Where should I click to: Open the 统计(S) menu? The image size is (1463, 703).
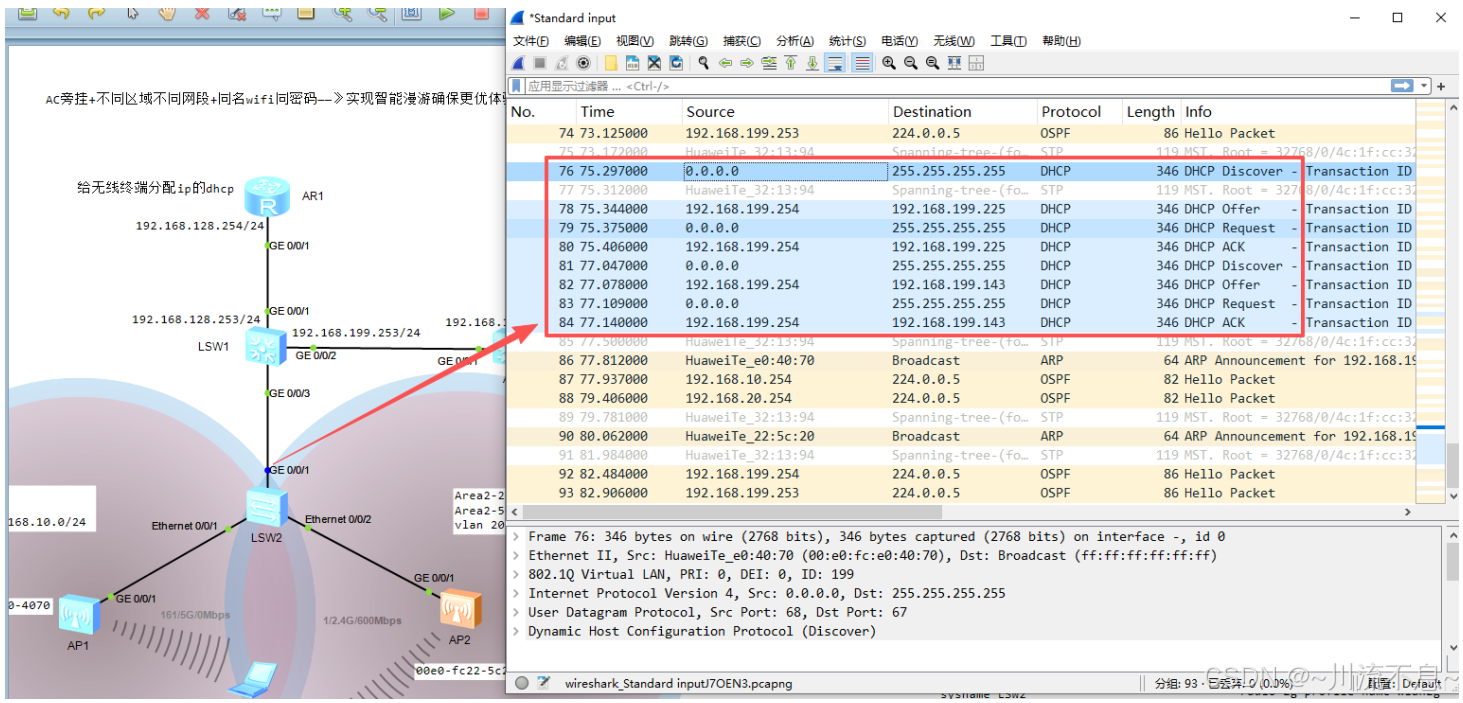point(847,41)
